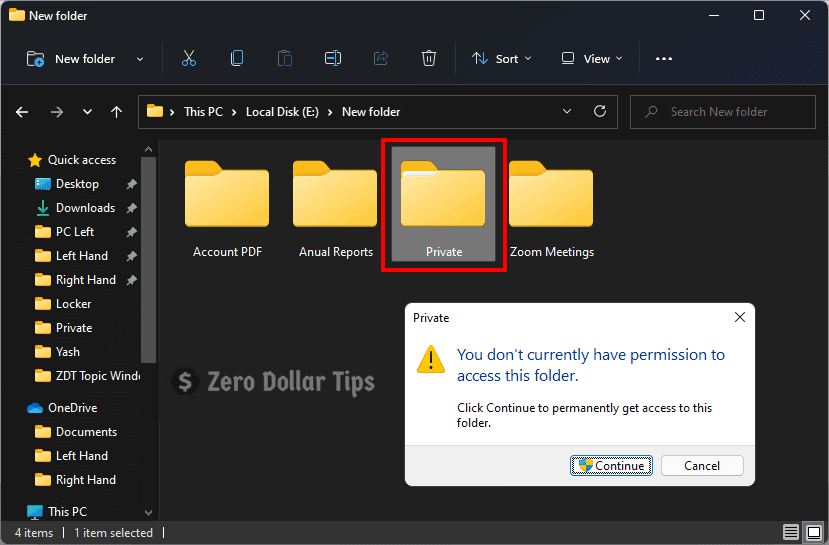829x545 pixels.
Task: Open recent locations dropdown arrow
Action: click(x=87, y=112)
